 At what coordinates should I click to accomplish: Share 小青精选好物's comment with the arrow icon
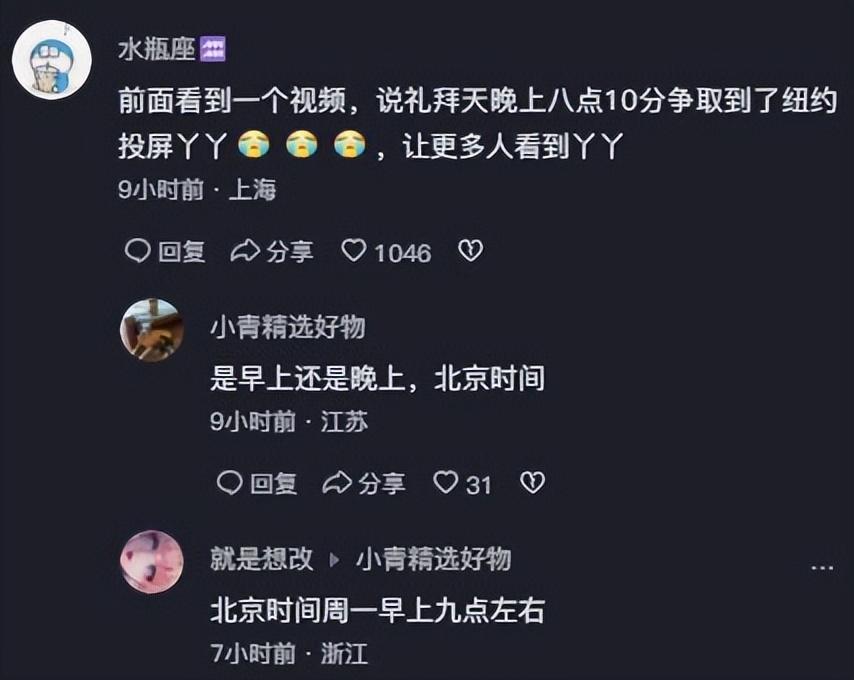[x=337, y=483]
